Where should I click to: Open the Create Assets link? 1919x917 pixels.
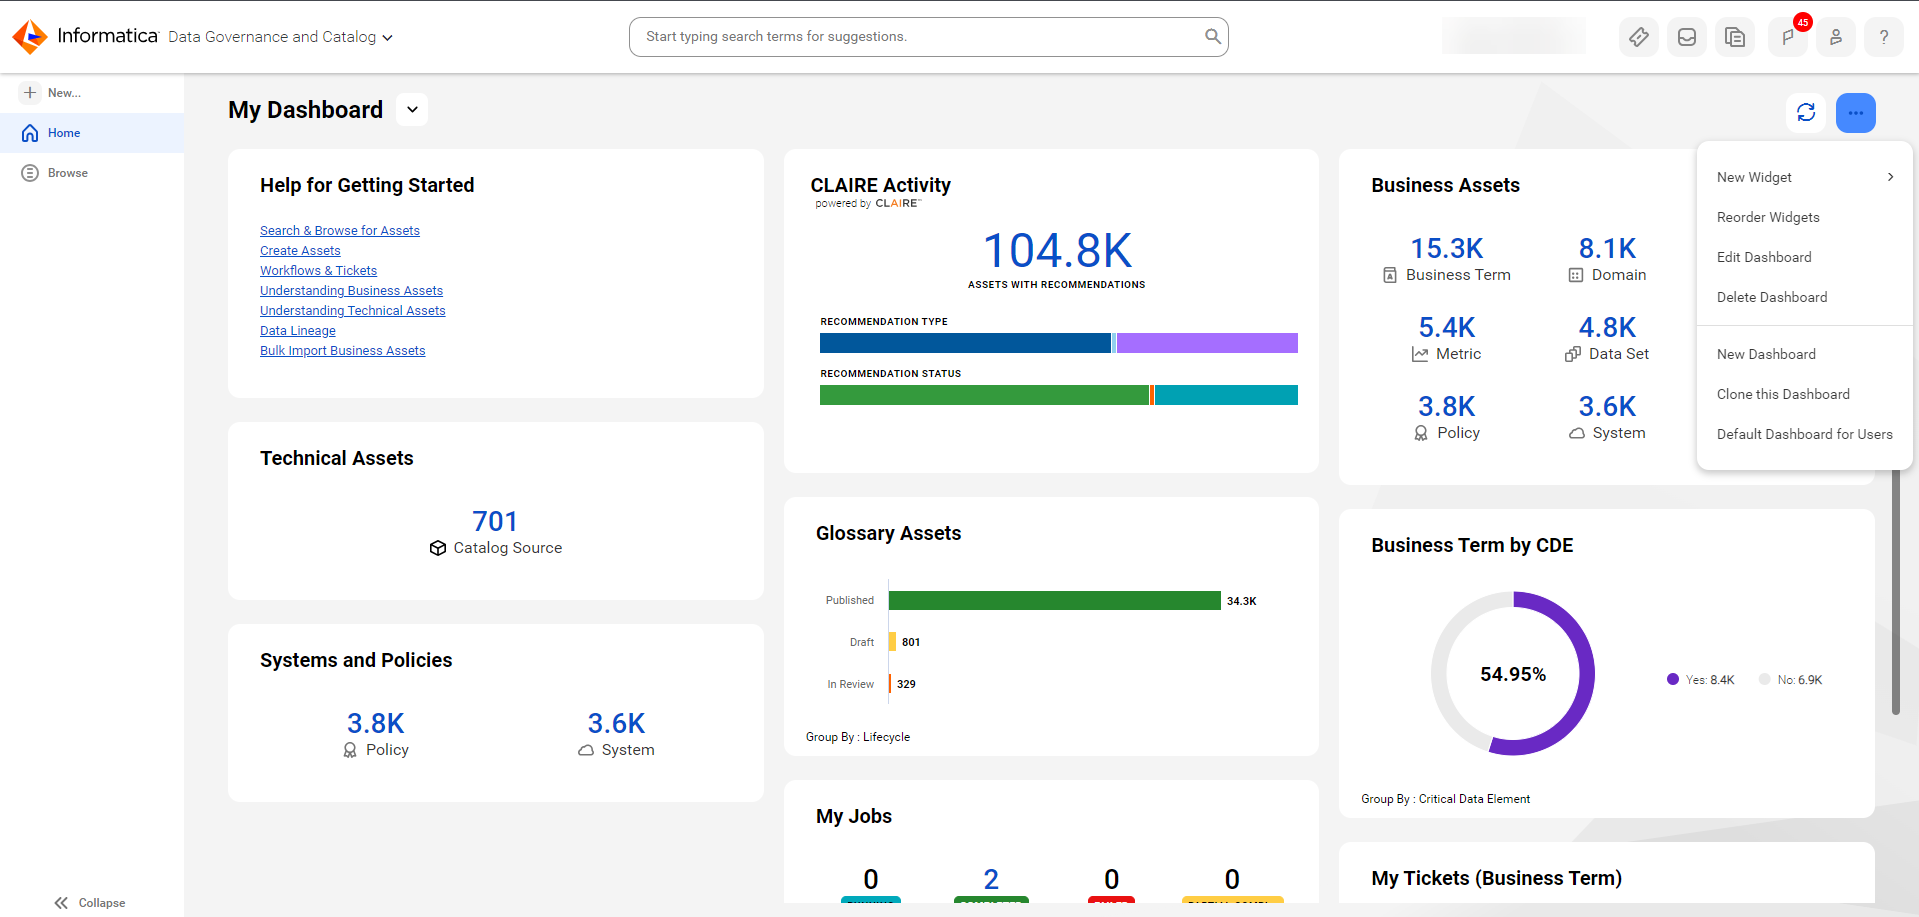(300, 251)
